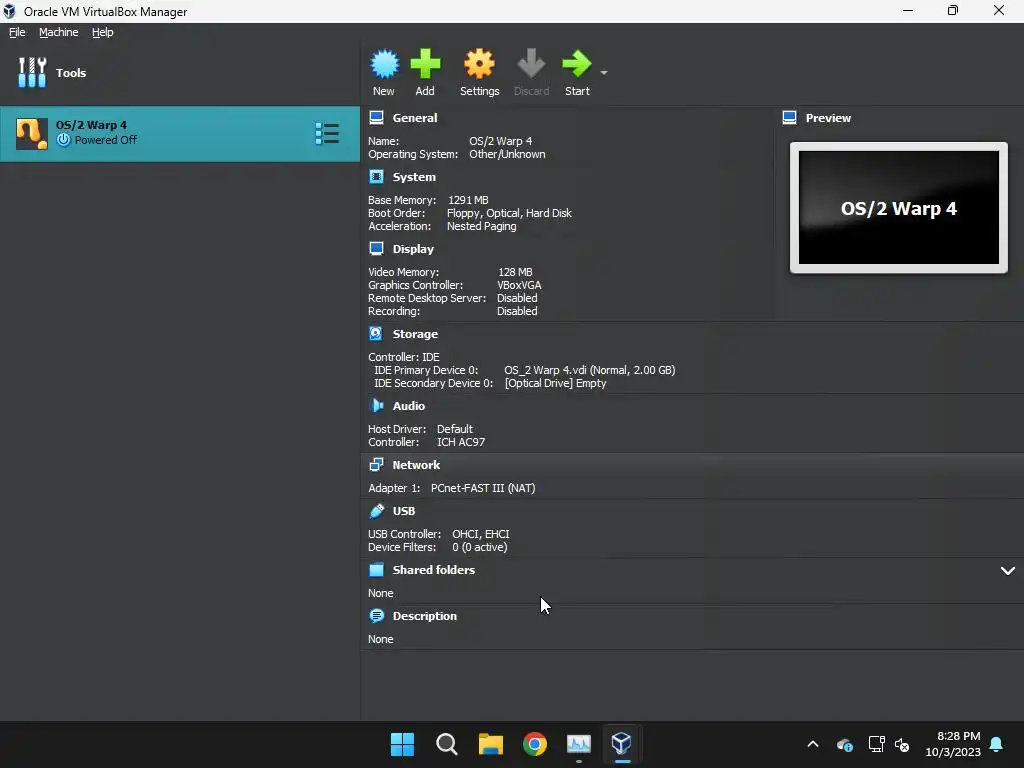The width and height of the screenshot is (1024, 768).
Task: Open Settings via the gear icon
Action: pos(479,64)
